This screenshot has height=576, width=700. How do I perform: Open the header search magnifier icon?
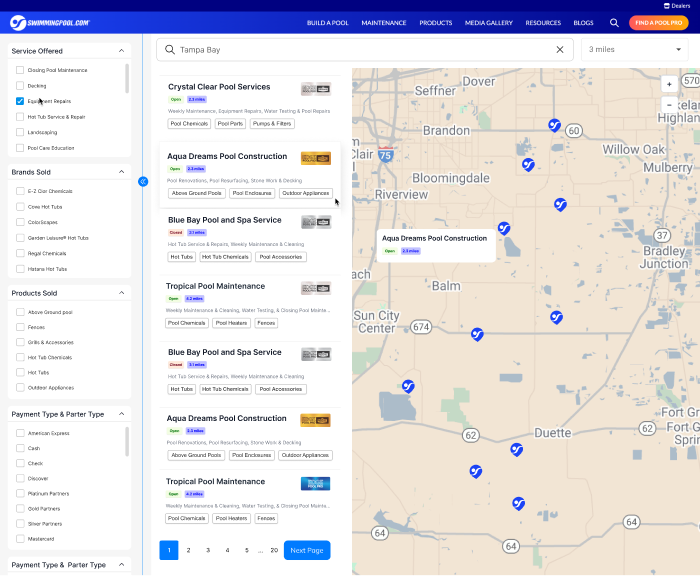[614, 23]
